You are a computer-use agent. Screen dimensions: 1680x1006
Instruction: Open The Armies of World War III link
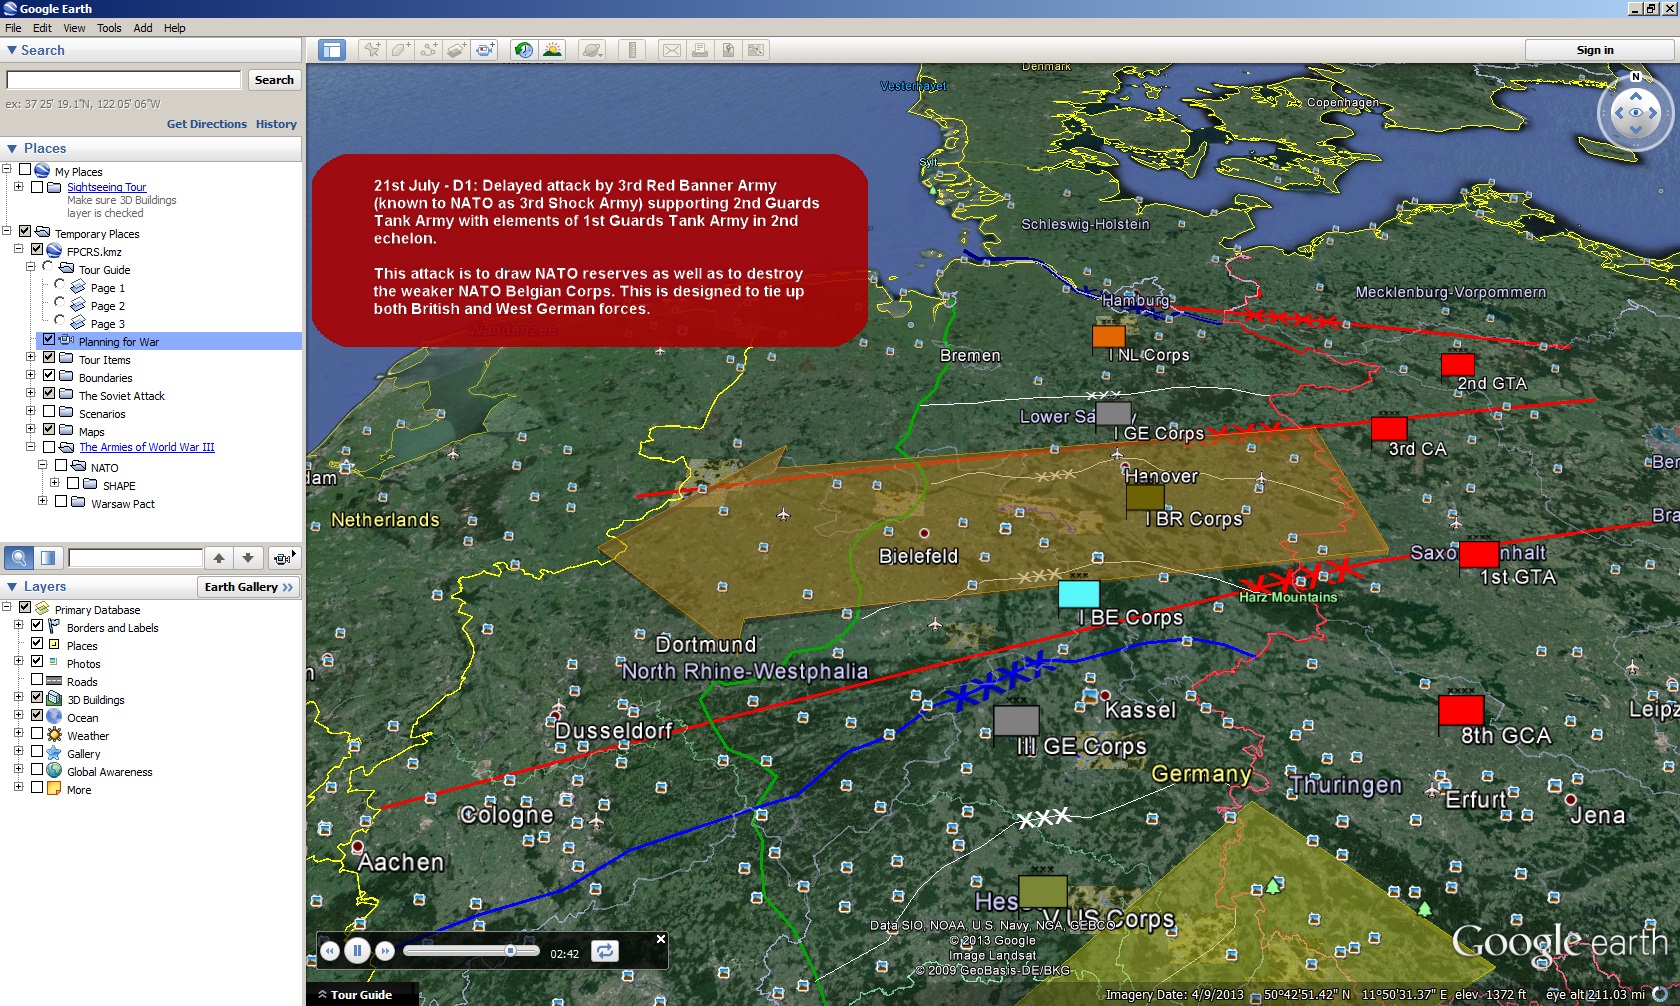pos(147,448)
